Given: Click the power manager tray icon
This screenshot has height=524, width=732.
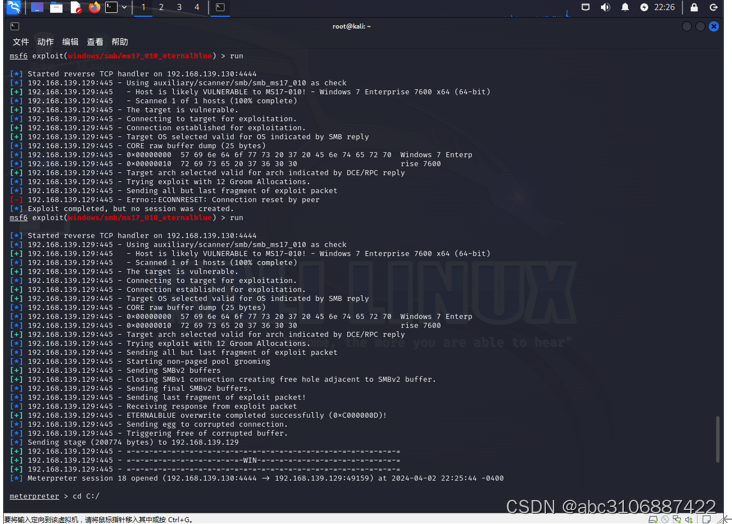Looking at the screenshot, I should 644,7.
